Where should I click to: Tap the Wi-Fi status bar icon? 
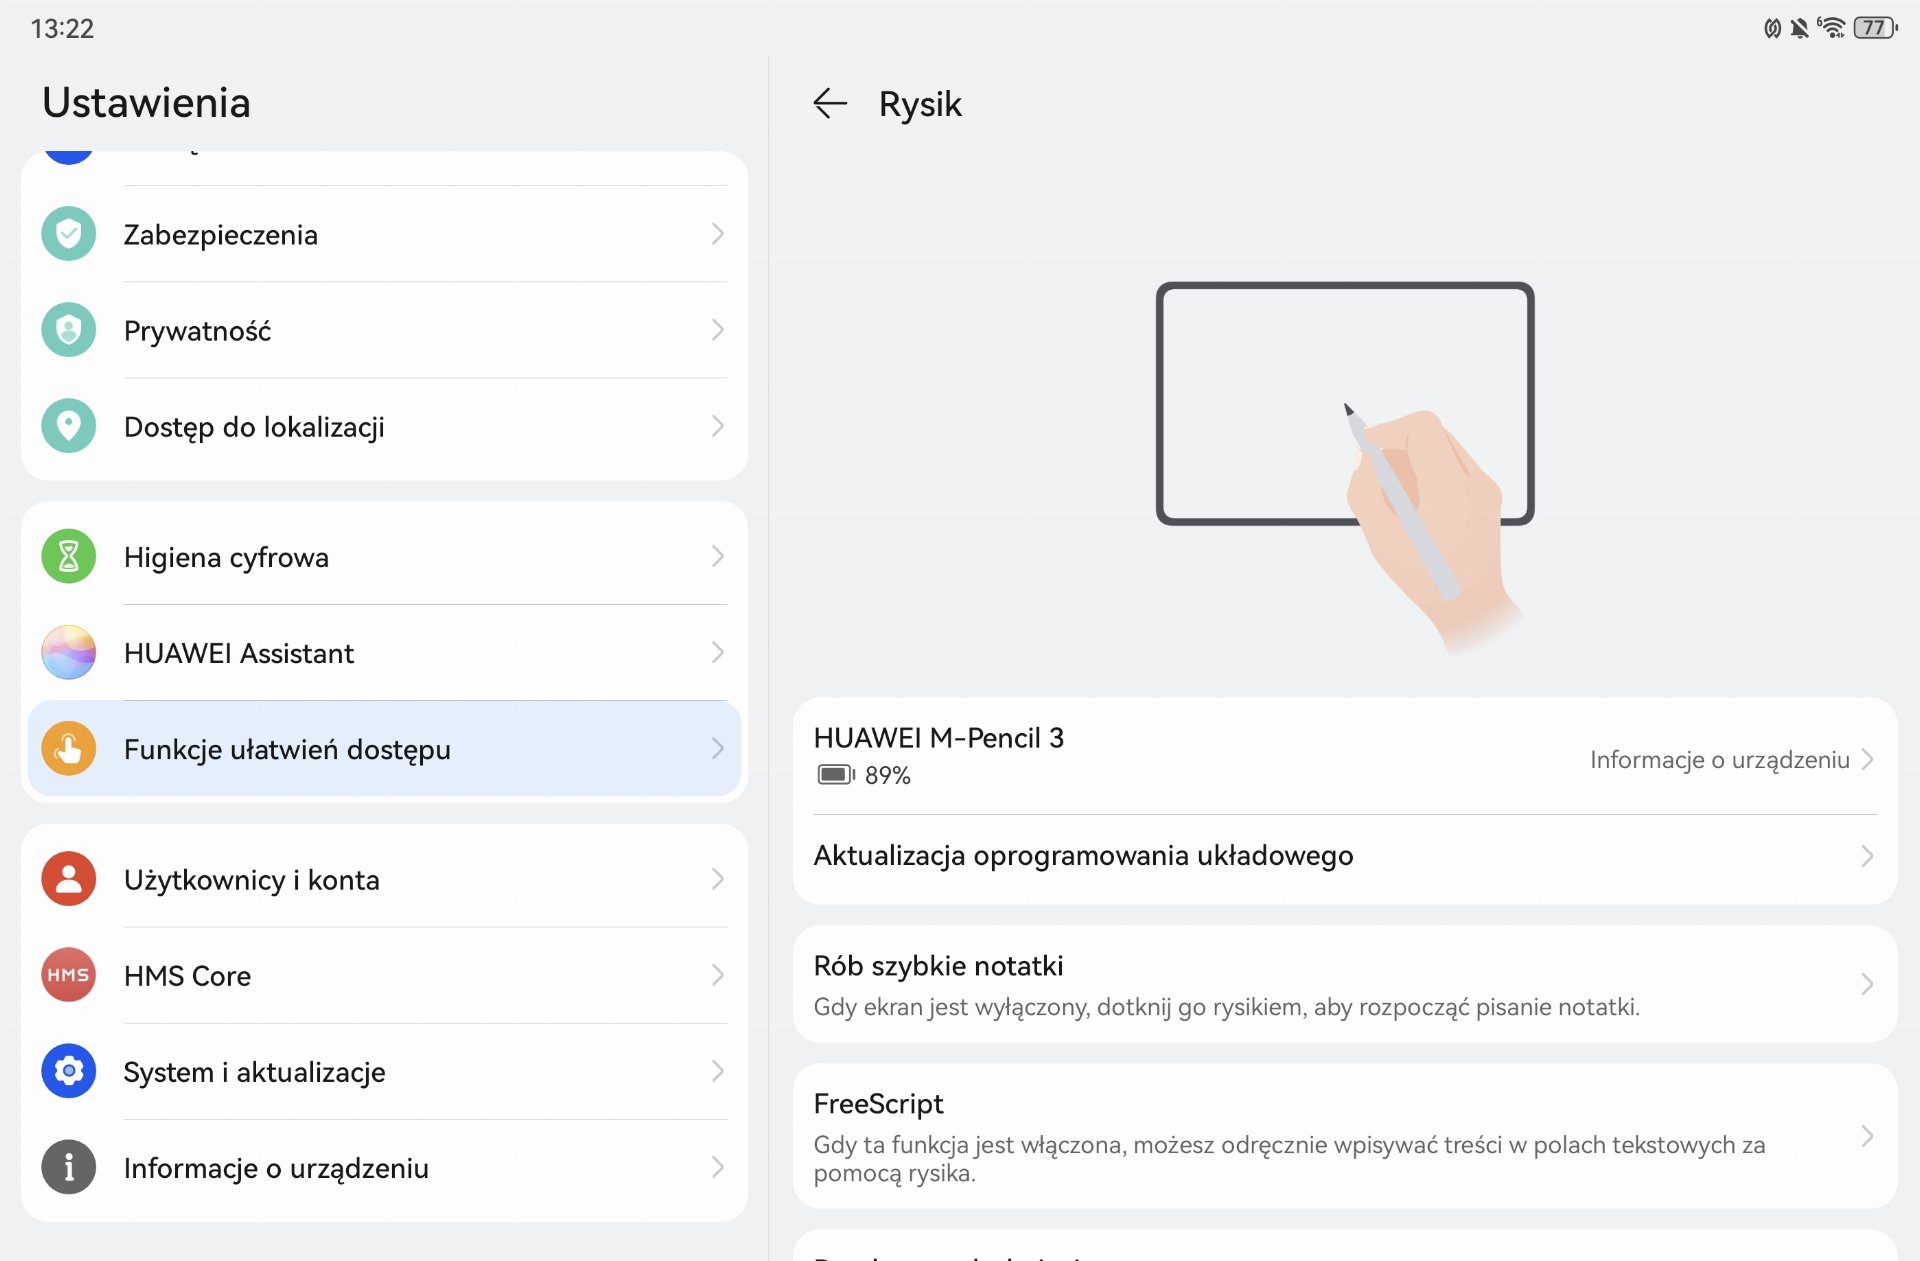pyautogui.click(x=1831, y=28)
